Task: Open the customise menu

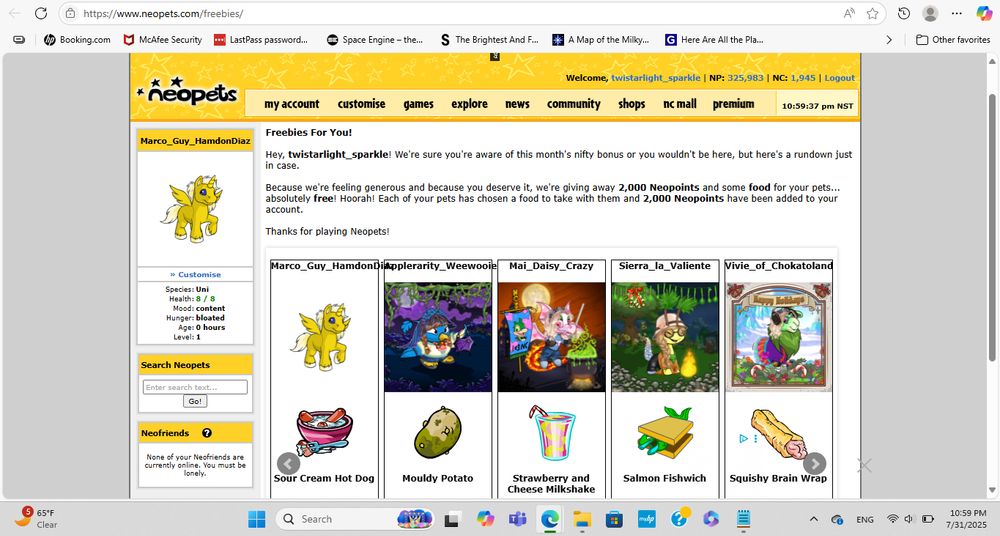Action: click(362, 104)
